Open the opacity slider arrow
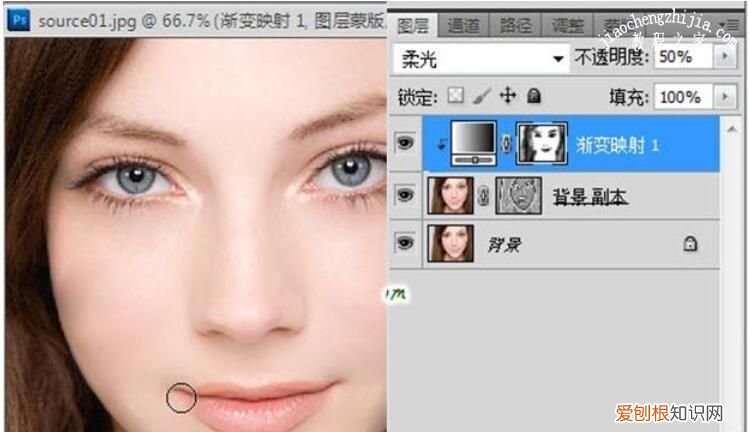749x432 pixels. click(x=724, y=58)
